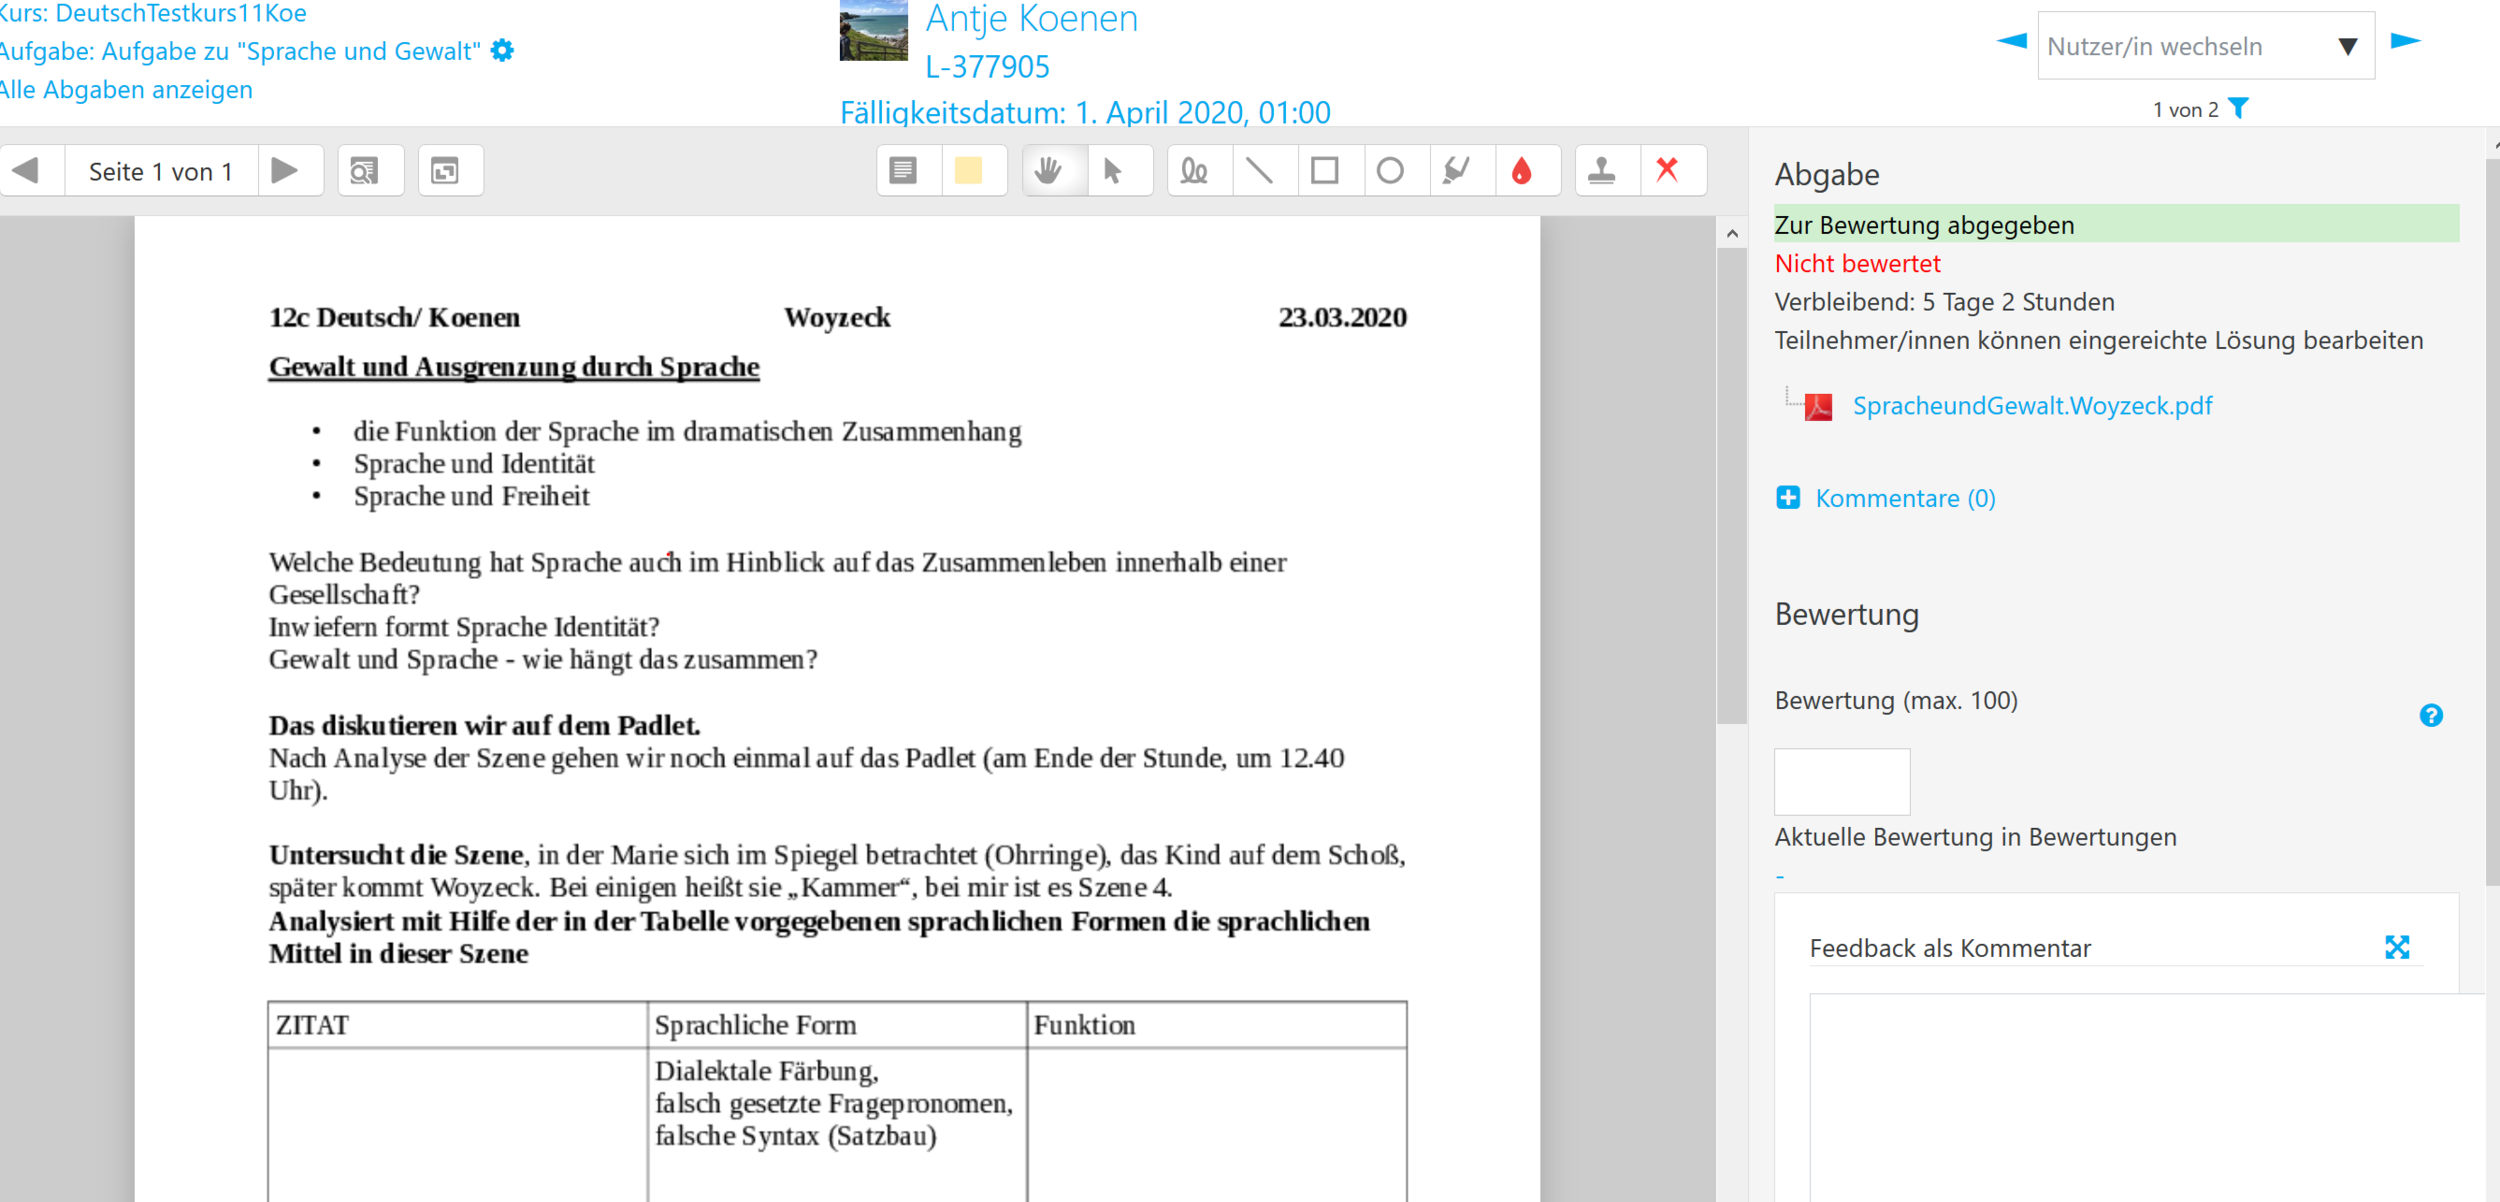Viewport: 2500px width, 1202px height.
Task: Select the stamp tool
Action: click(x=1602, y=171)
